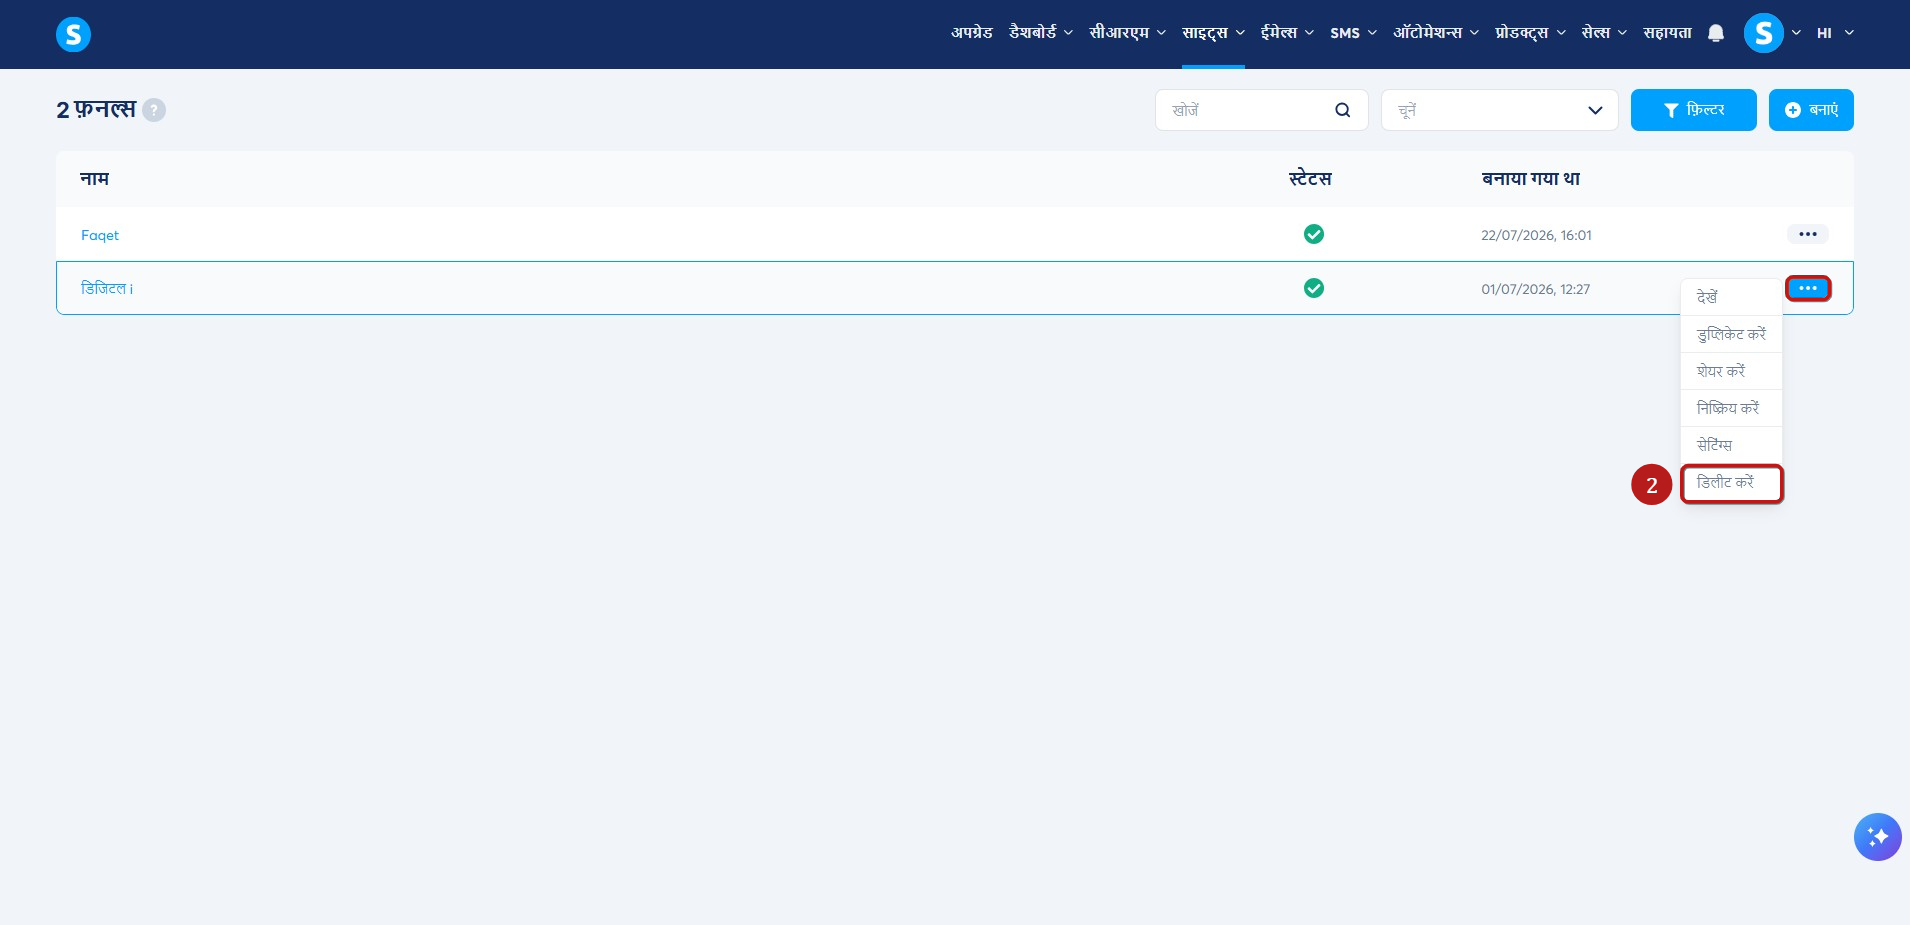Click date 01/07/2026, 12:27
This screenshot has height=925, width=1910.
click(x=1535, y=289)
